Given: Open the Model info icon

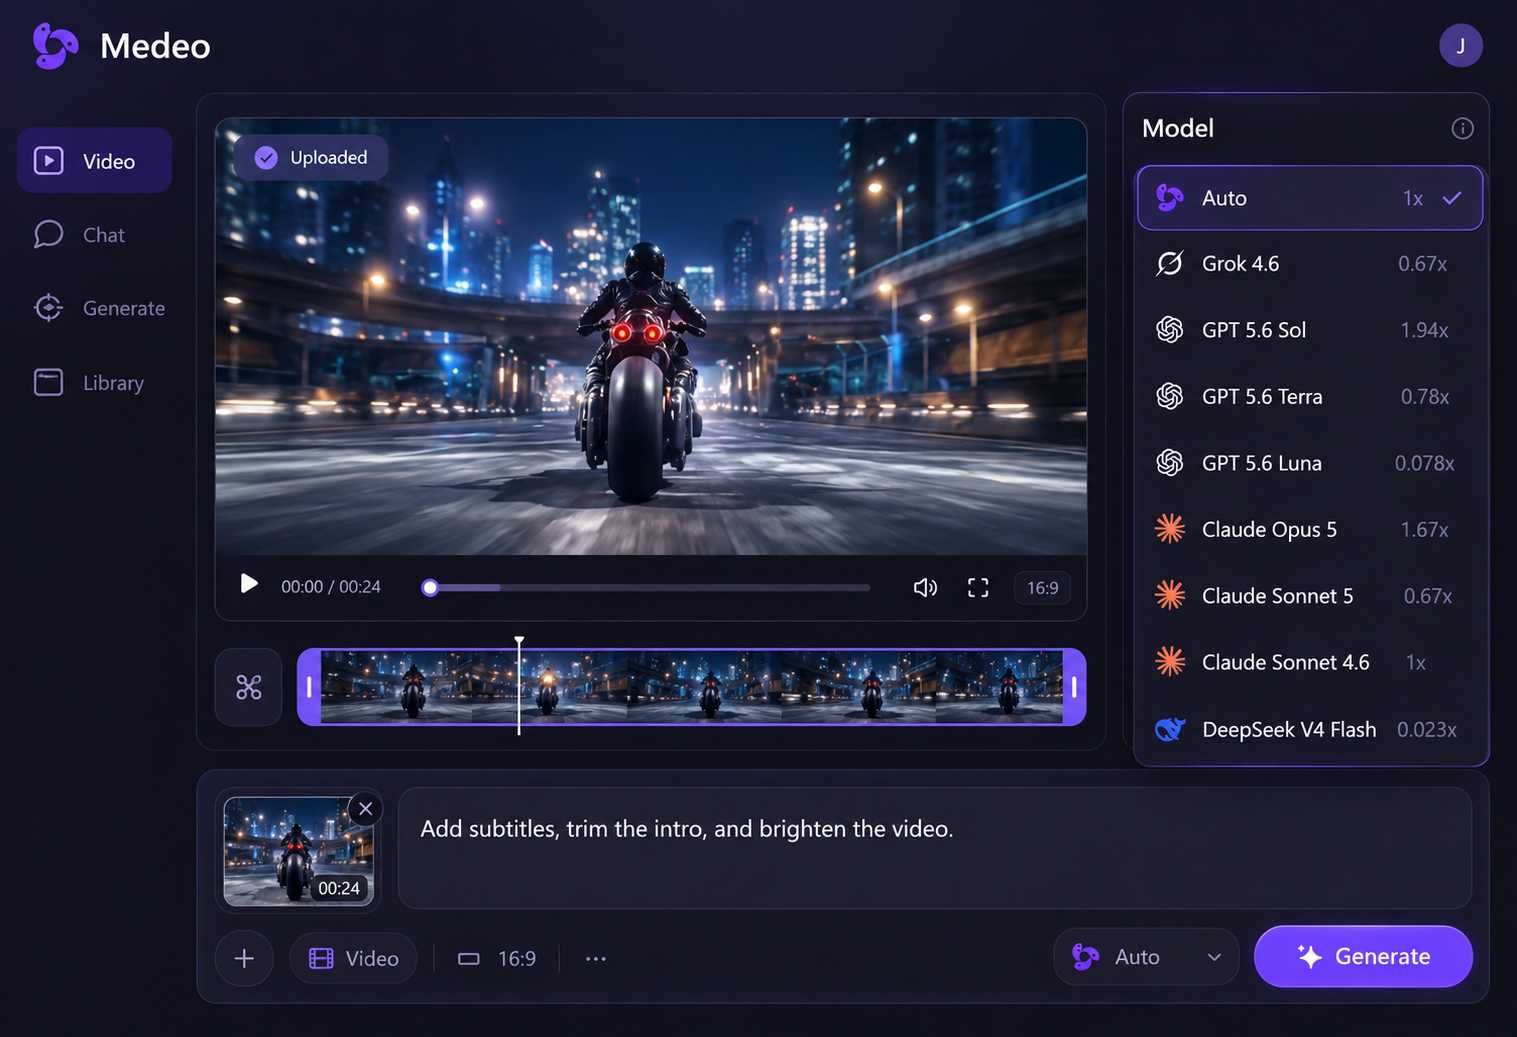Looking at the screenshot, I should pyautogui.click(x=1462, y=128).
